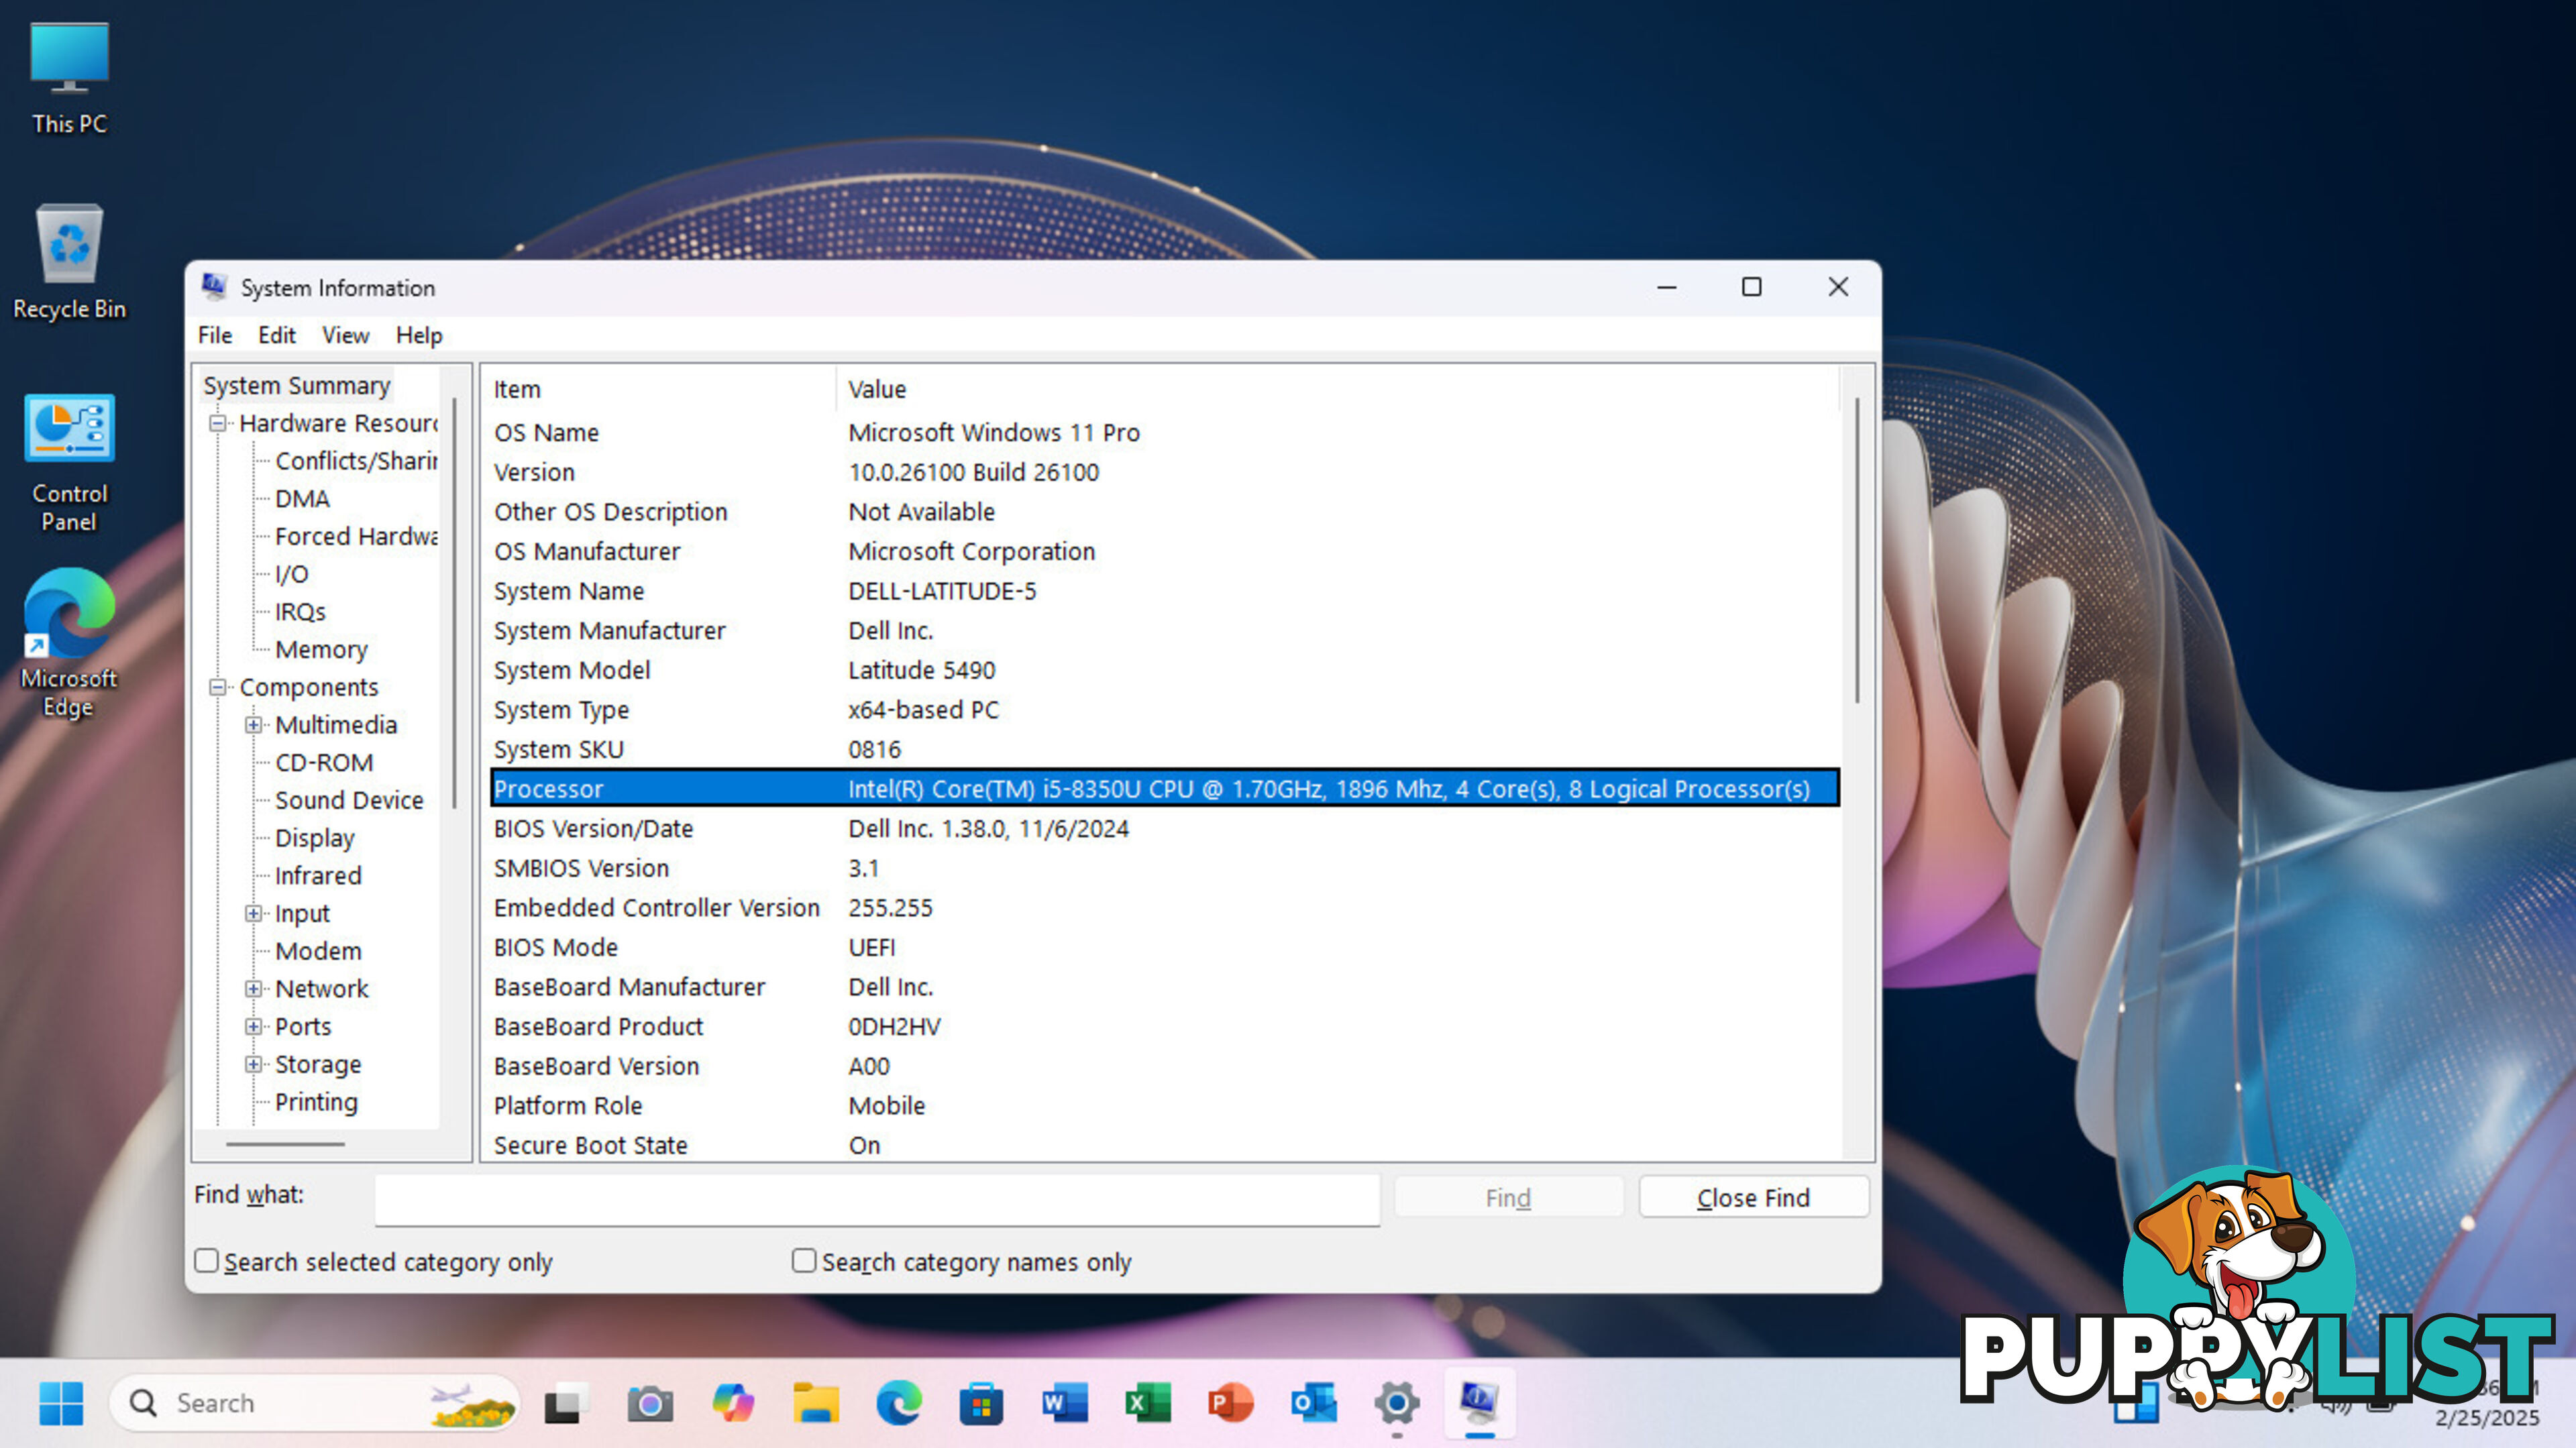Select DMA in the tree
The width and height of the screenshot is (2576, 1448).
(302, 499)
